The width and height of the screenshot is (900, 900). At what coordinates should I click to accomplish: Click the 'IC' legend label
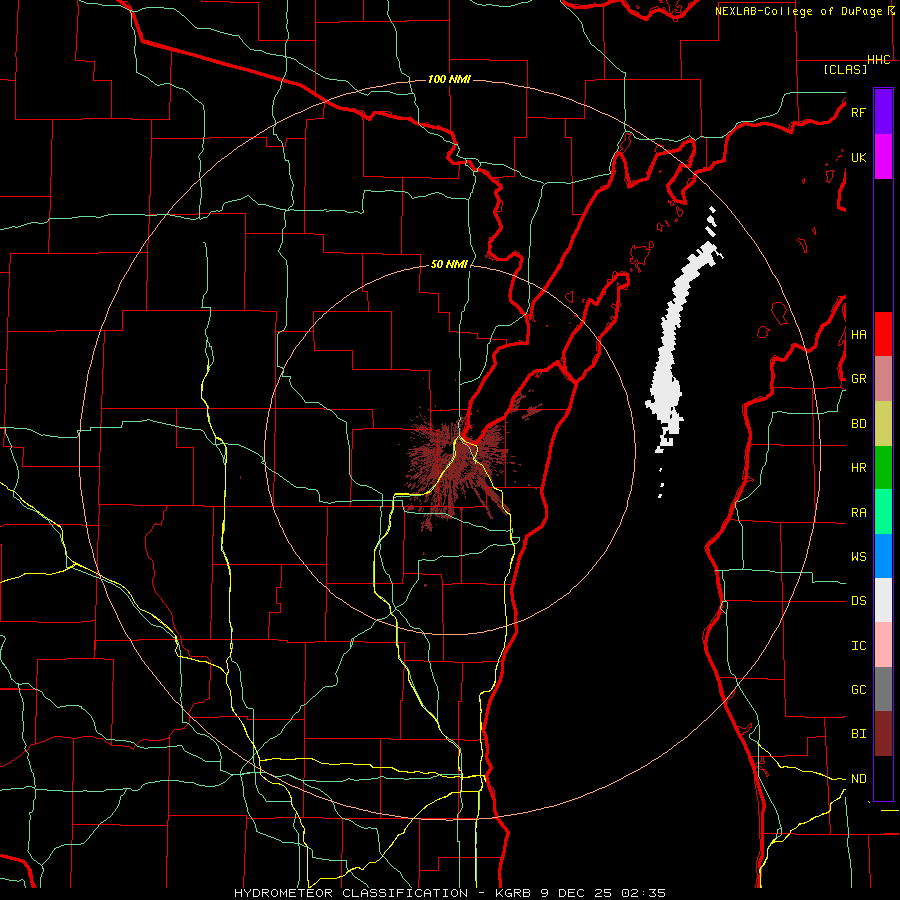click(x=858, y=645)
